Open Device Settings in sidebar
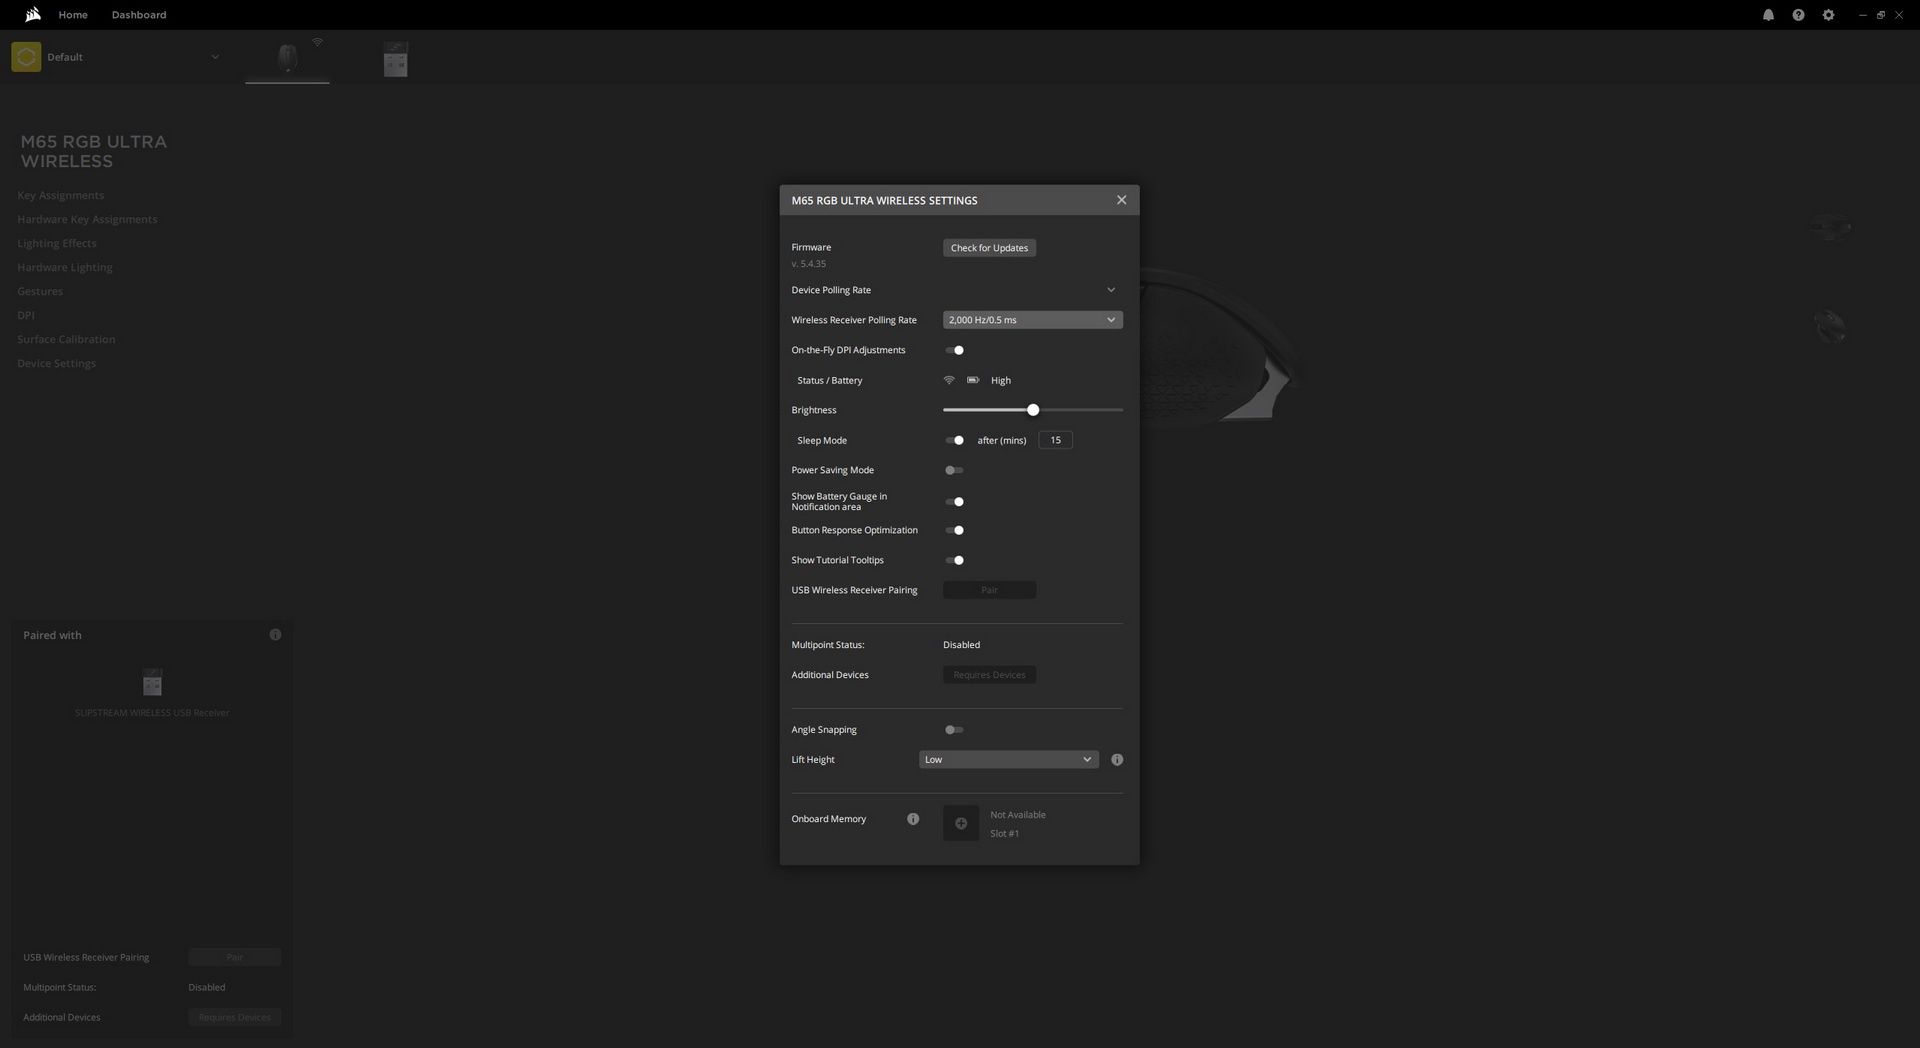 click(x=57, y=363)
